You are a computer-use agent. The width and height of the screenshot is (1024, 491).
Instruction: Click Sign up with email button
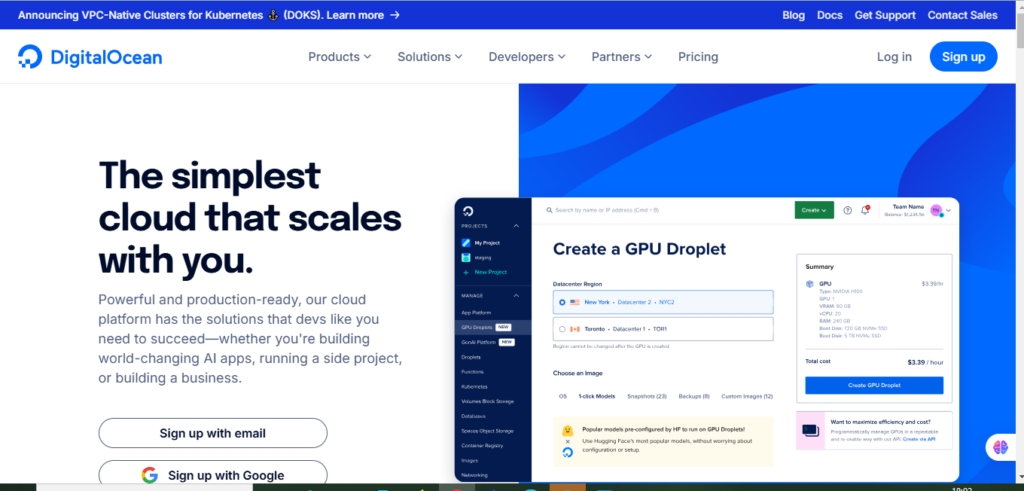click(212, 433)
